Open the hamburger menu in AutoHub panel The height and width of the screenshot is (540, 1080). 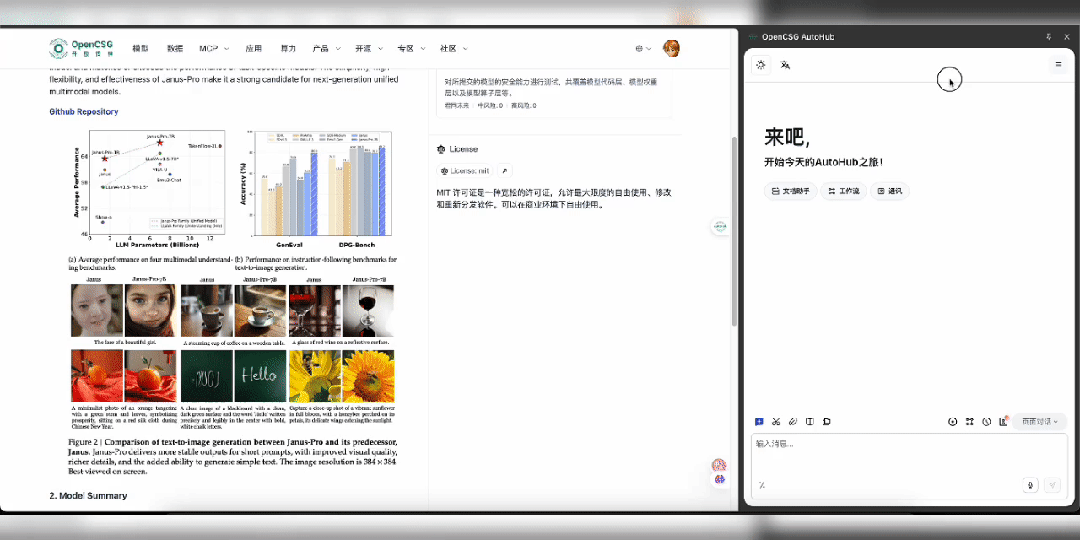[1058, 65]
